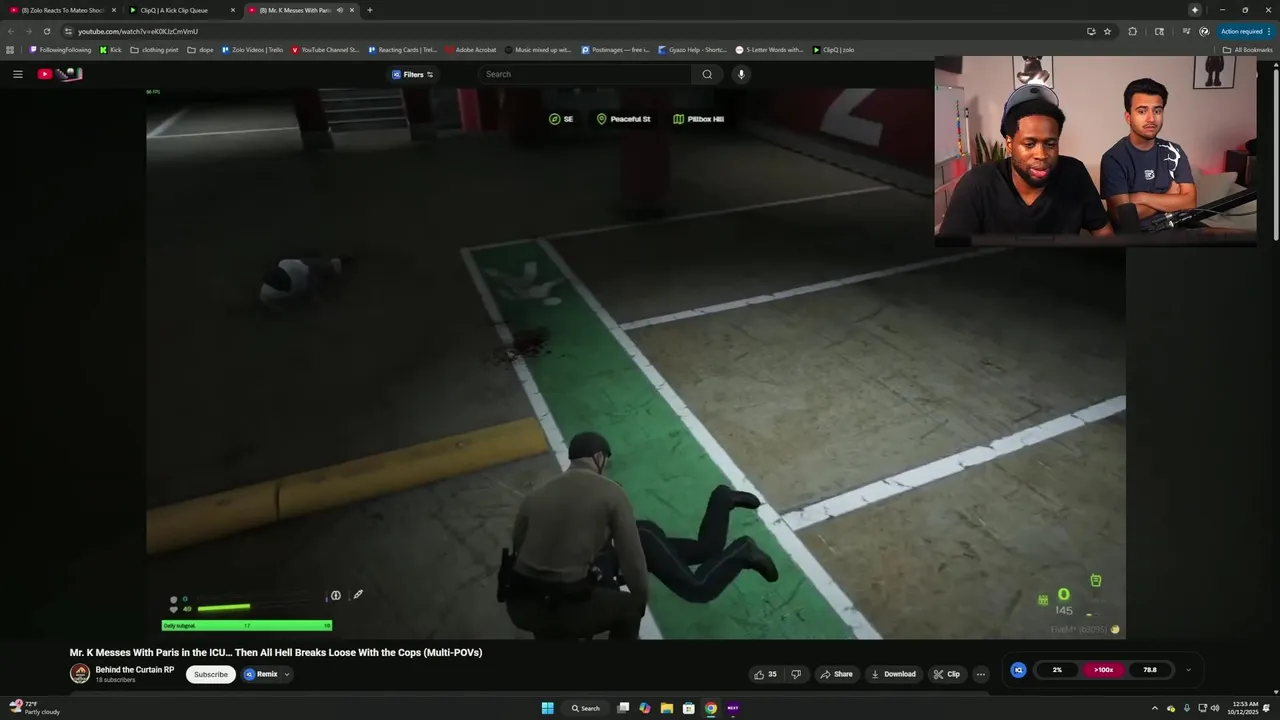This screenshot has height=720, width=1280.
Task: Open File Explorer from the taskbar
Action: [666, 708]
